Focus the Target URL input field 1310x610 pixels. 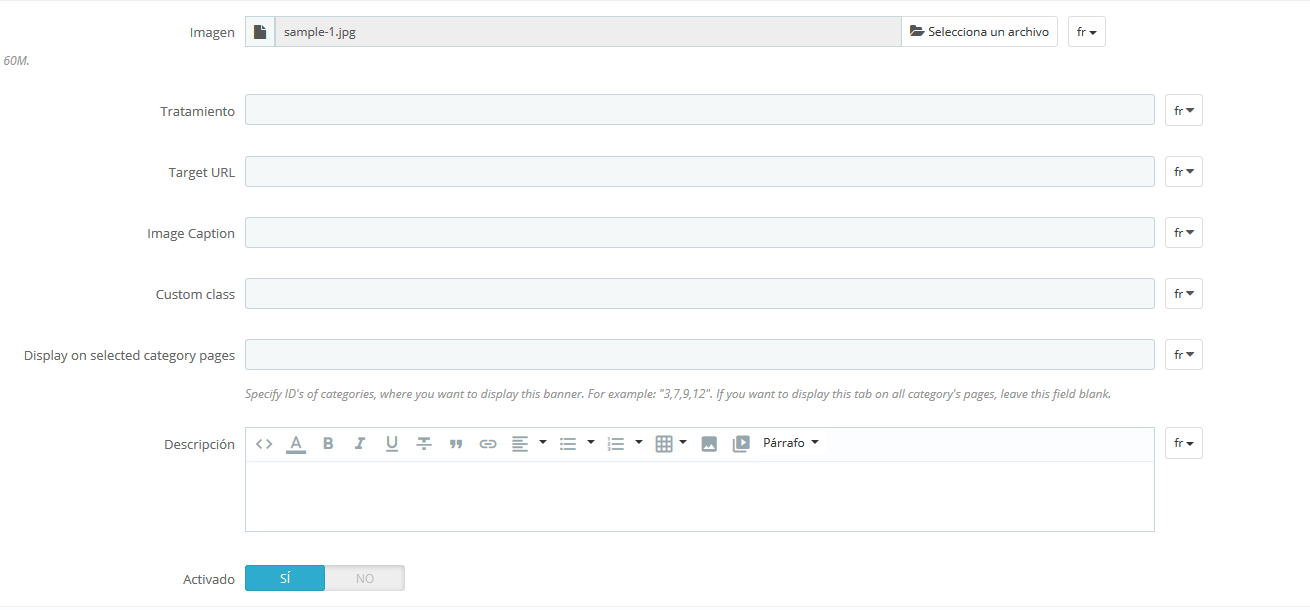tap(700, 172)
